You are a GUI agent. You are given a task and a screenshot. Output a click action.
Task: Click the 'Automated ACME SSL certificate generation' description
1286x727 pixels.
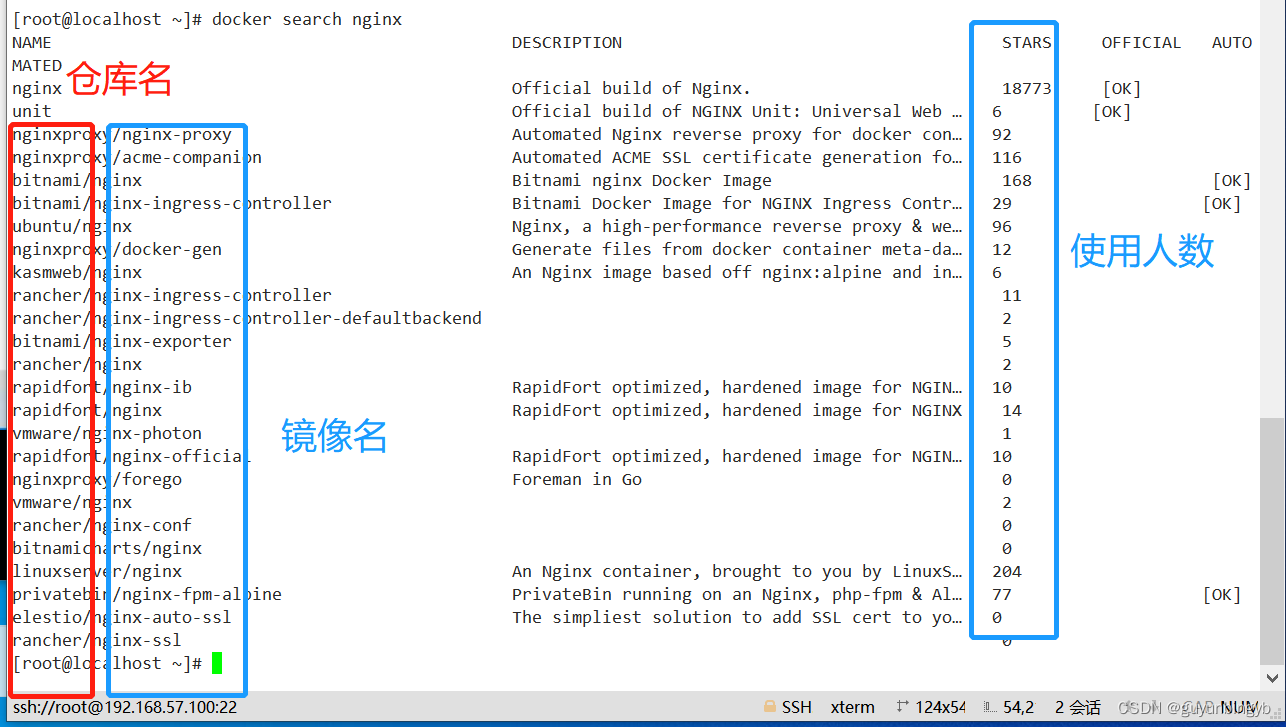tap(737, 157)
